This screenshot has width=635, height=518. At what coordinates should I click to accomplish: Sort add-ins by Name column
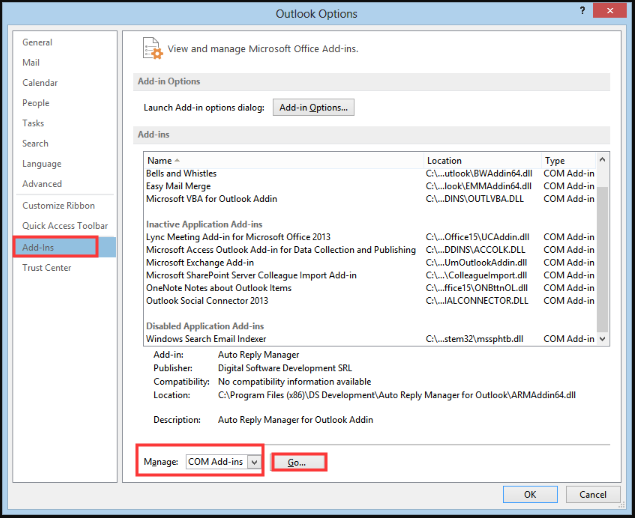pos(283,161)
